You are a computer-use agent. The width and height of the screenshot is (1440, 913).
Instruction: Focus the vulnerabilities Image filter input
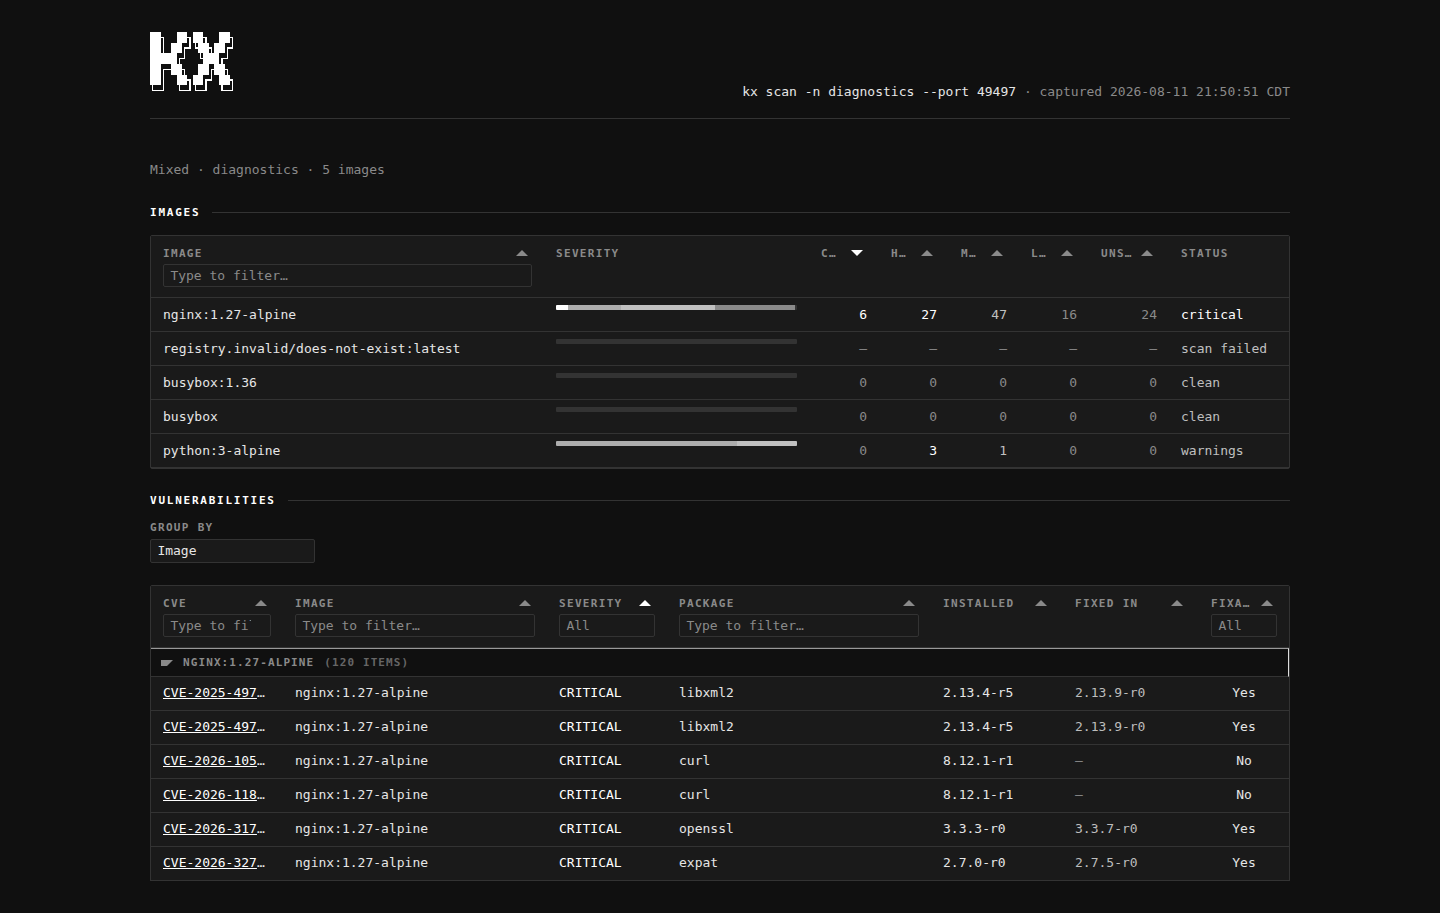415,626
